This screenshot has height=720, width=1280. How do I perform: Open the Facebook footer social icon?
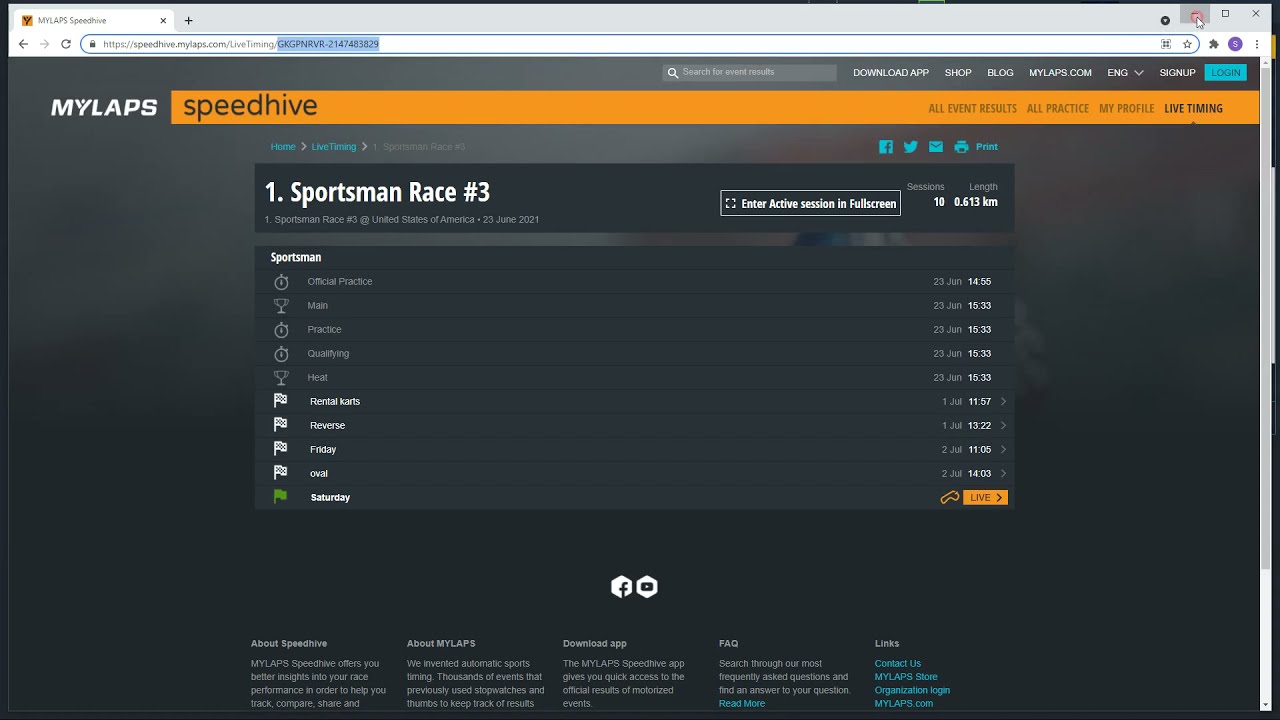click(x=622, y=587)
